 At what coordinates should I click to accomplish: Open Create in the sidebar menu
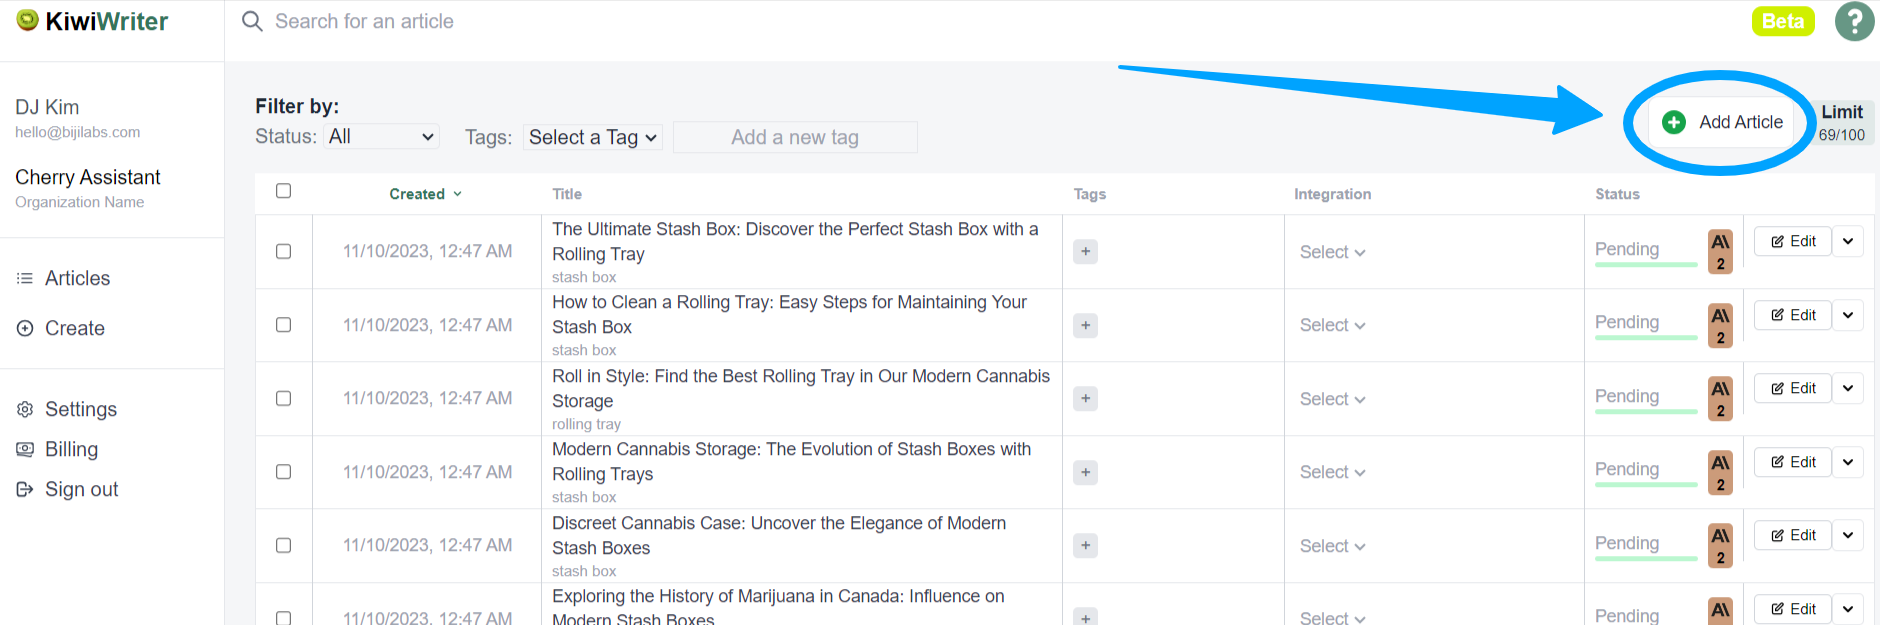pos(74,328)
